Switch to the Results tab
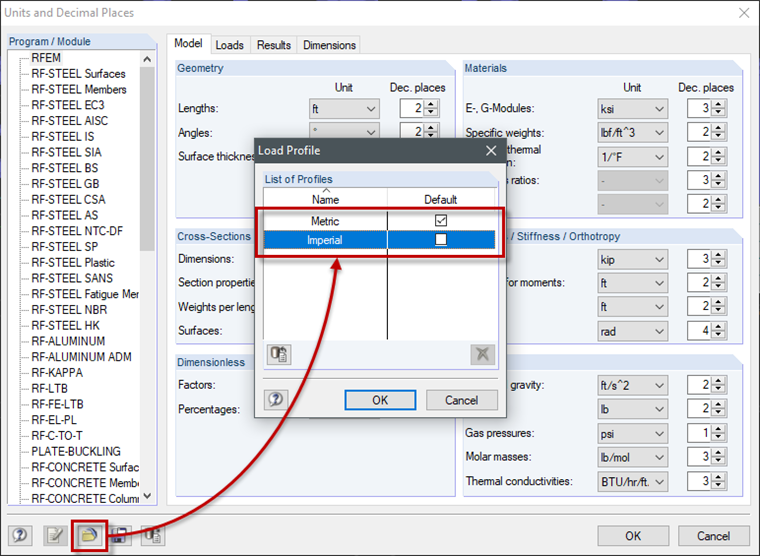The height and width of the screenshot is (556, 760). 274,45
